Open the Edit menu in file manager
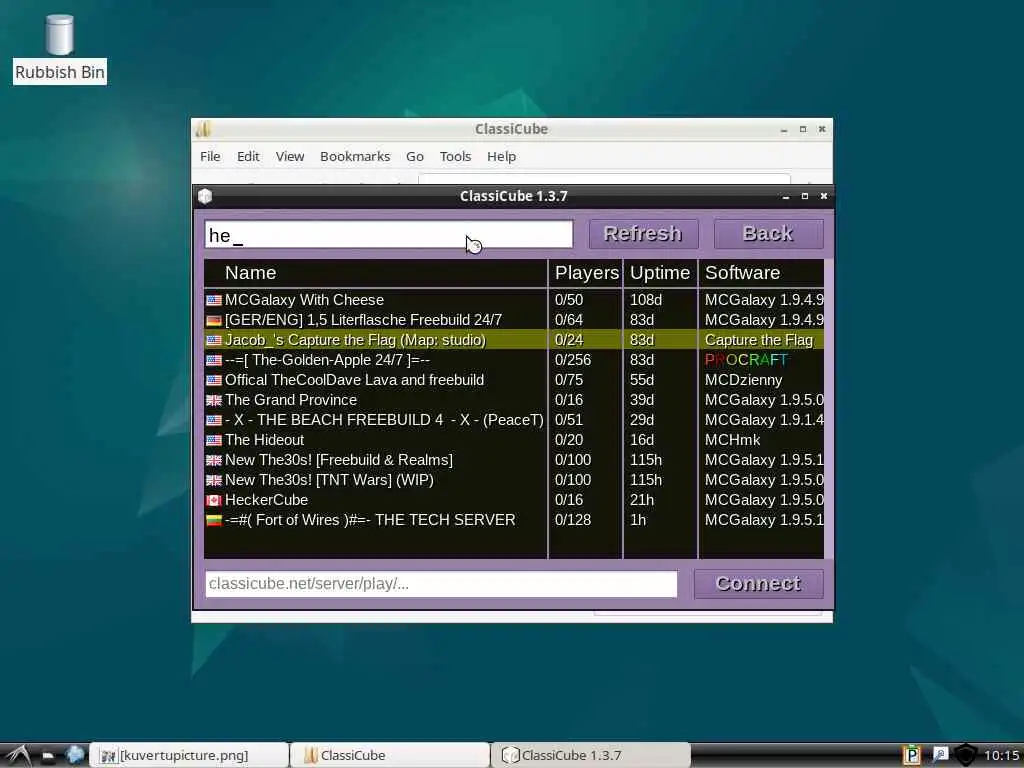Viewport: 1024px width, 768px height. [248, 157]
